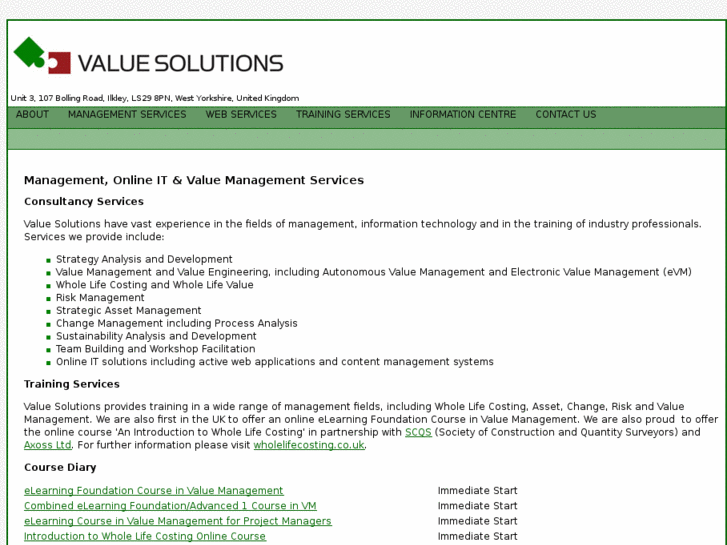Visit the wholelifecosting.co.uk link

[309, 445]
